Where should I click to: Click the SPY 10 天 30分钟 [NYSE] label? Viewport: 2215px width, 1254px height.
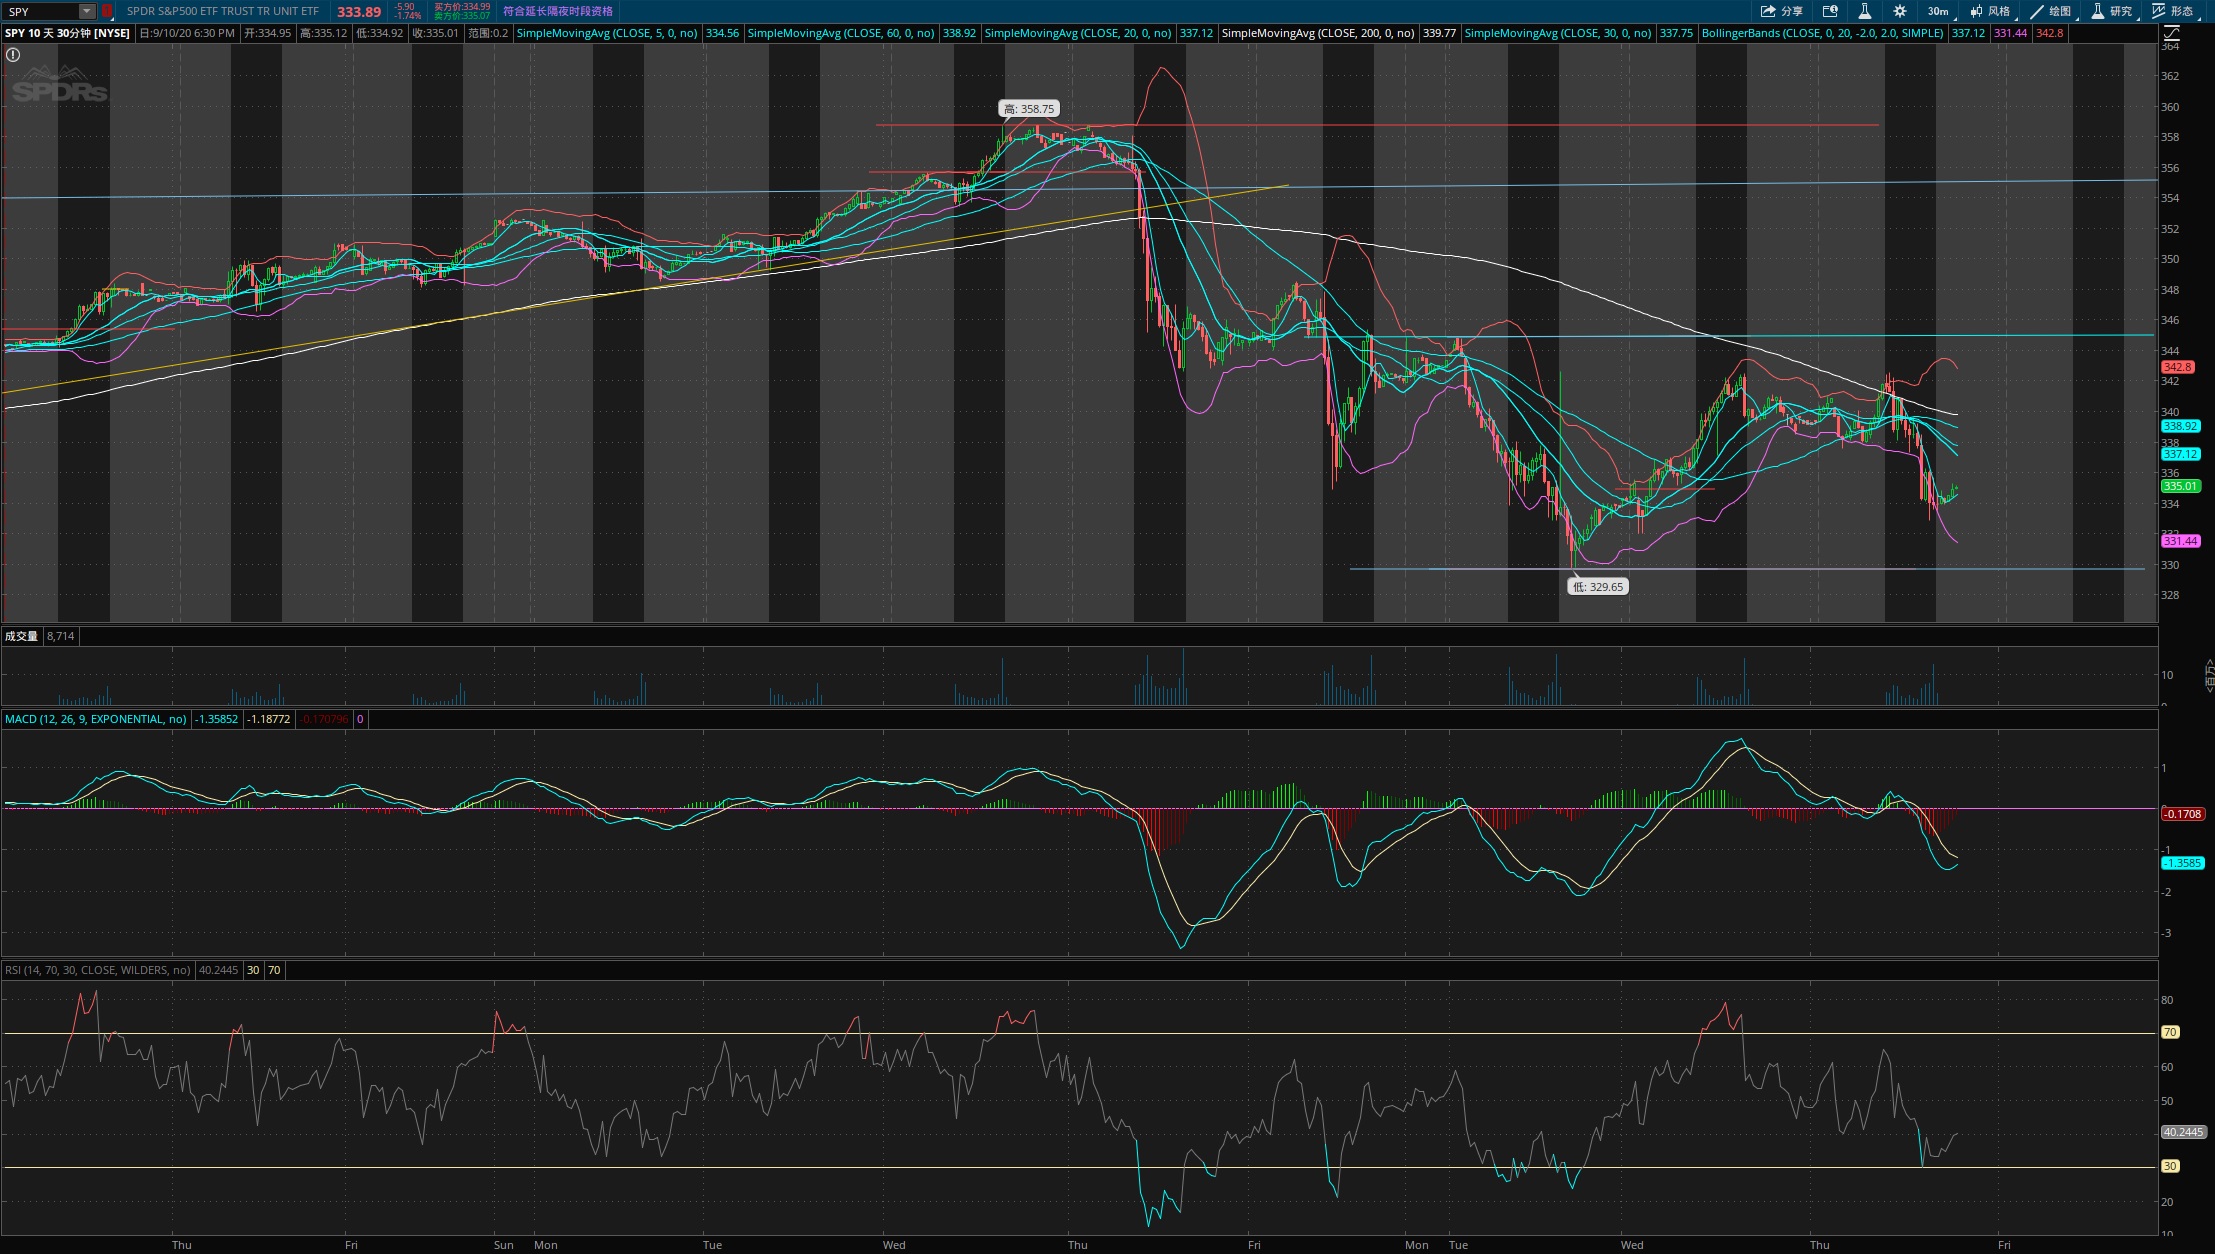pyautogui.click(x=67, y=33)
